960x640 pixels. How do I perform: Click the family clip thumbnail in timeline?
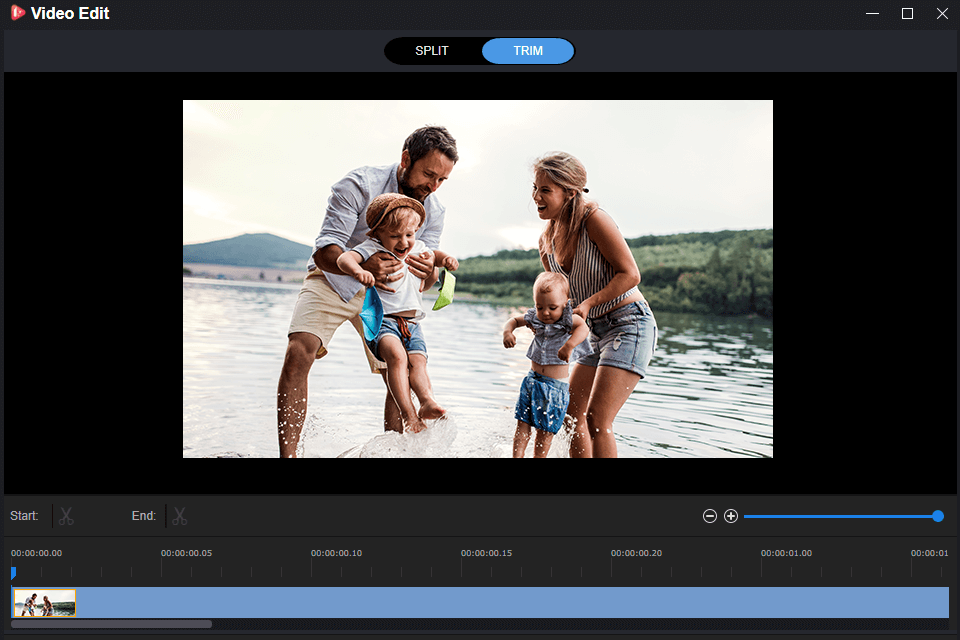44,603
